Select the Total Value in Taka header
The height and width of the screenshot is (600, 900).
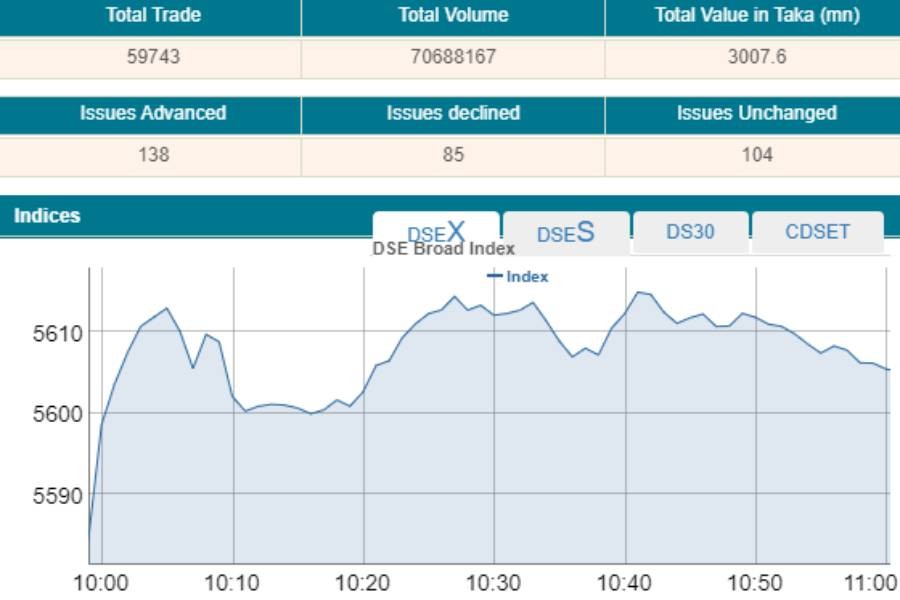[756, 15]
